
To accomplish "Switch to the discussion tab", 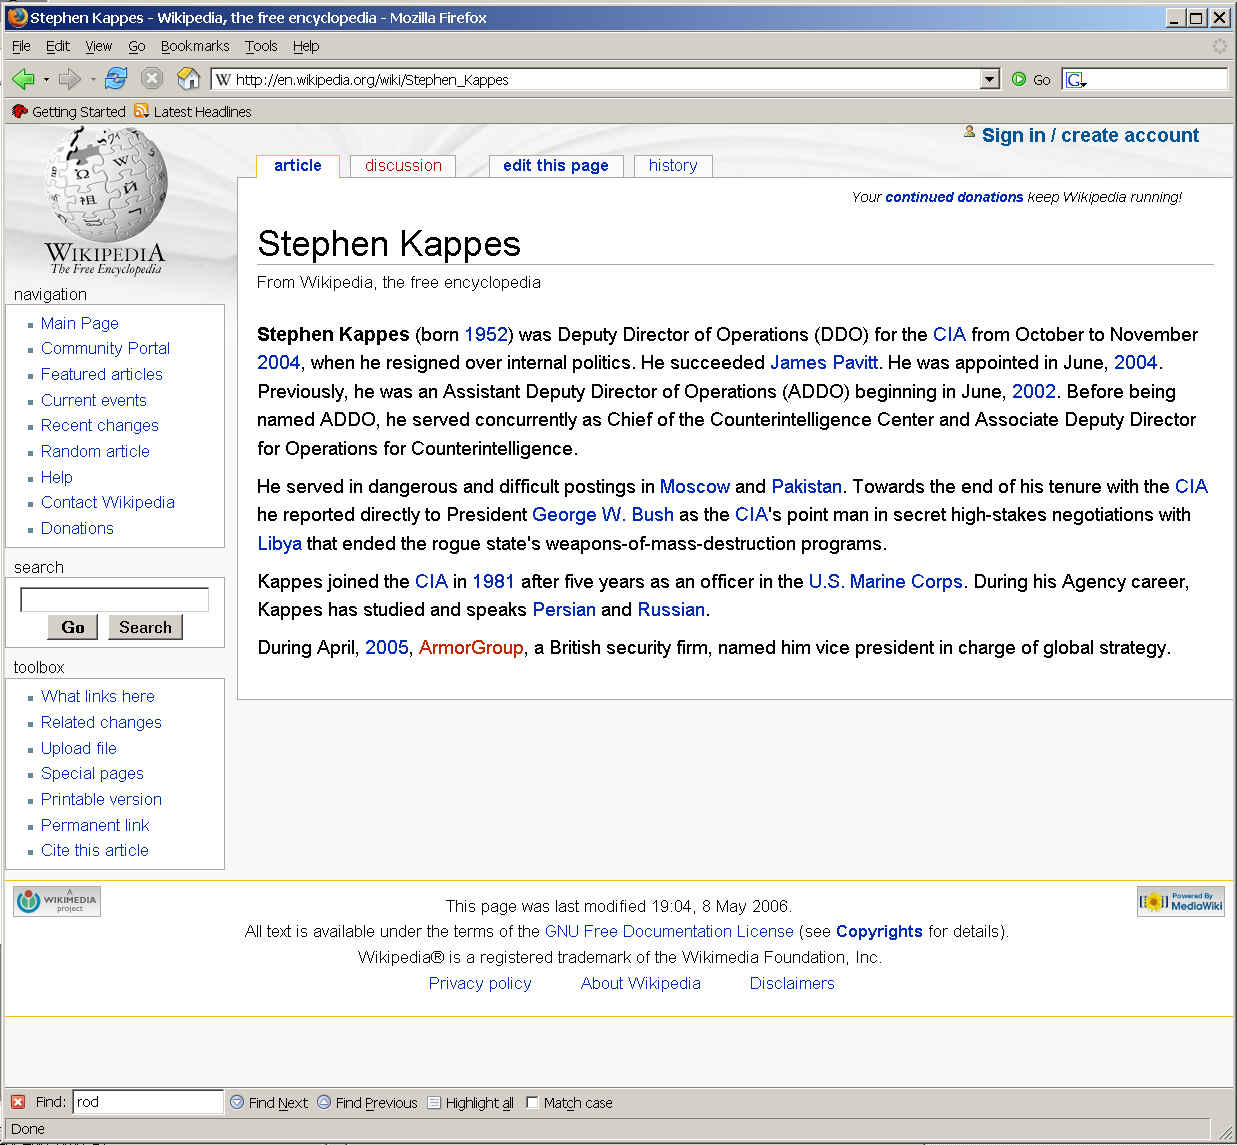I will coord(403,166).
